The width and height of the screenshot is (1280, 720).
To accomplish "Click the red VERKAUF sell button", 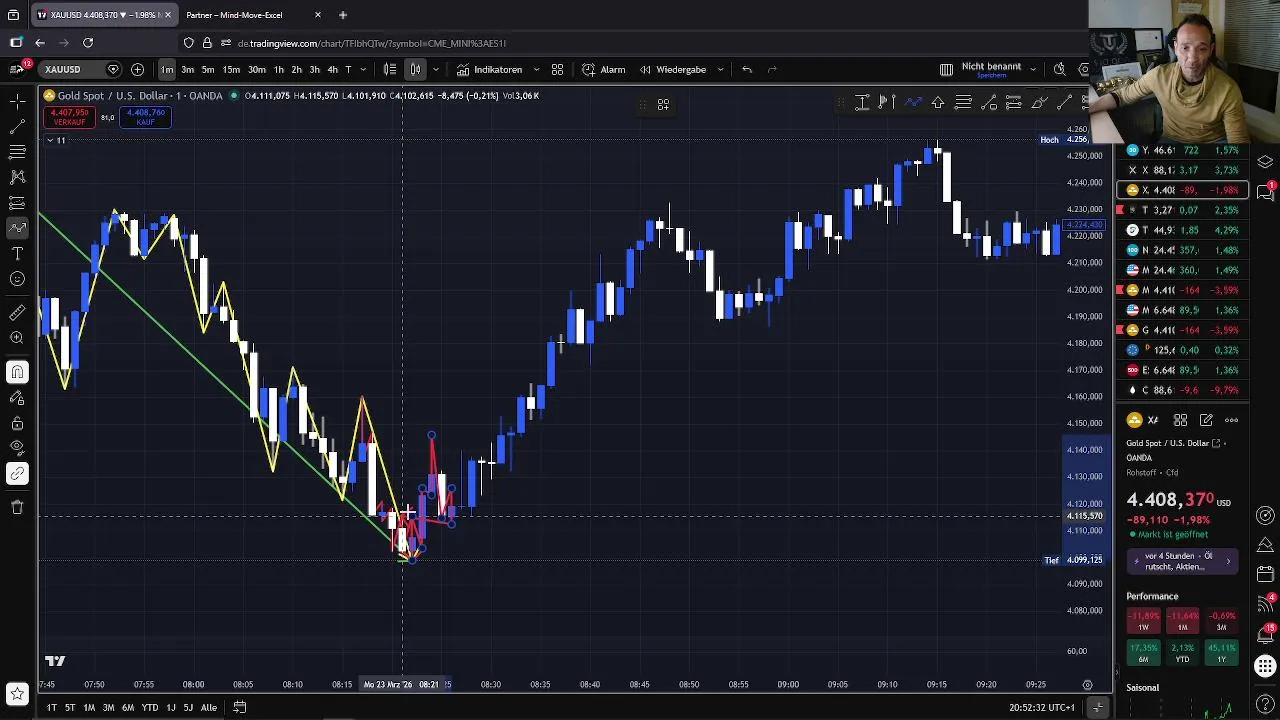I will (70, 117).
